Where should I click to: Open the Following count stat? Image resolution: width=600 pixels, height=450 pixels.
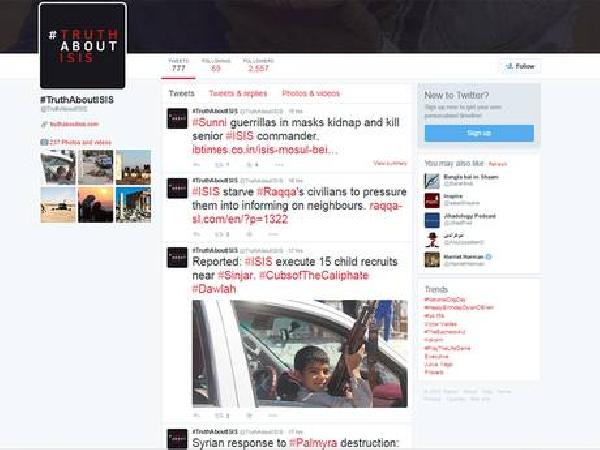(216, 65)
